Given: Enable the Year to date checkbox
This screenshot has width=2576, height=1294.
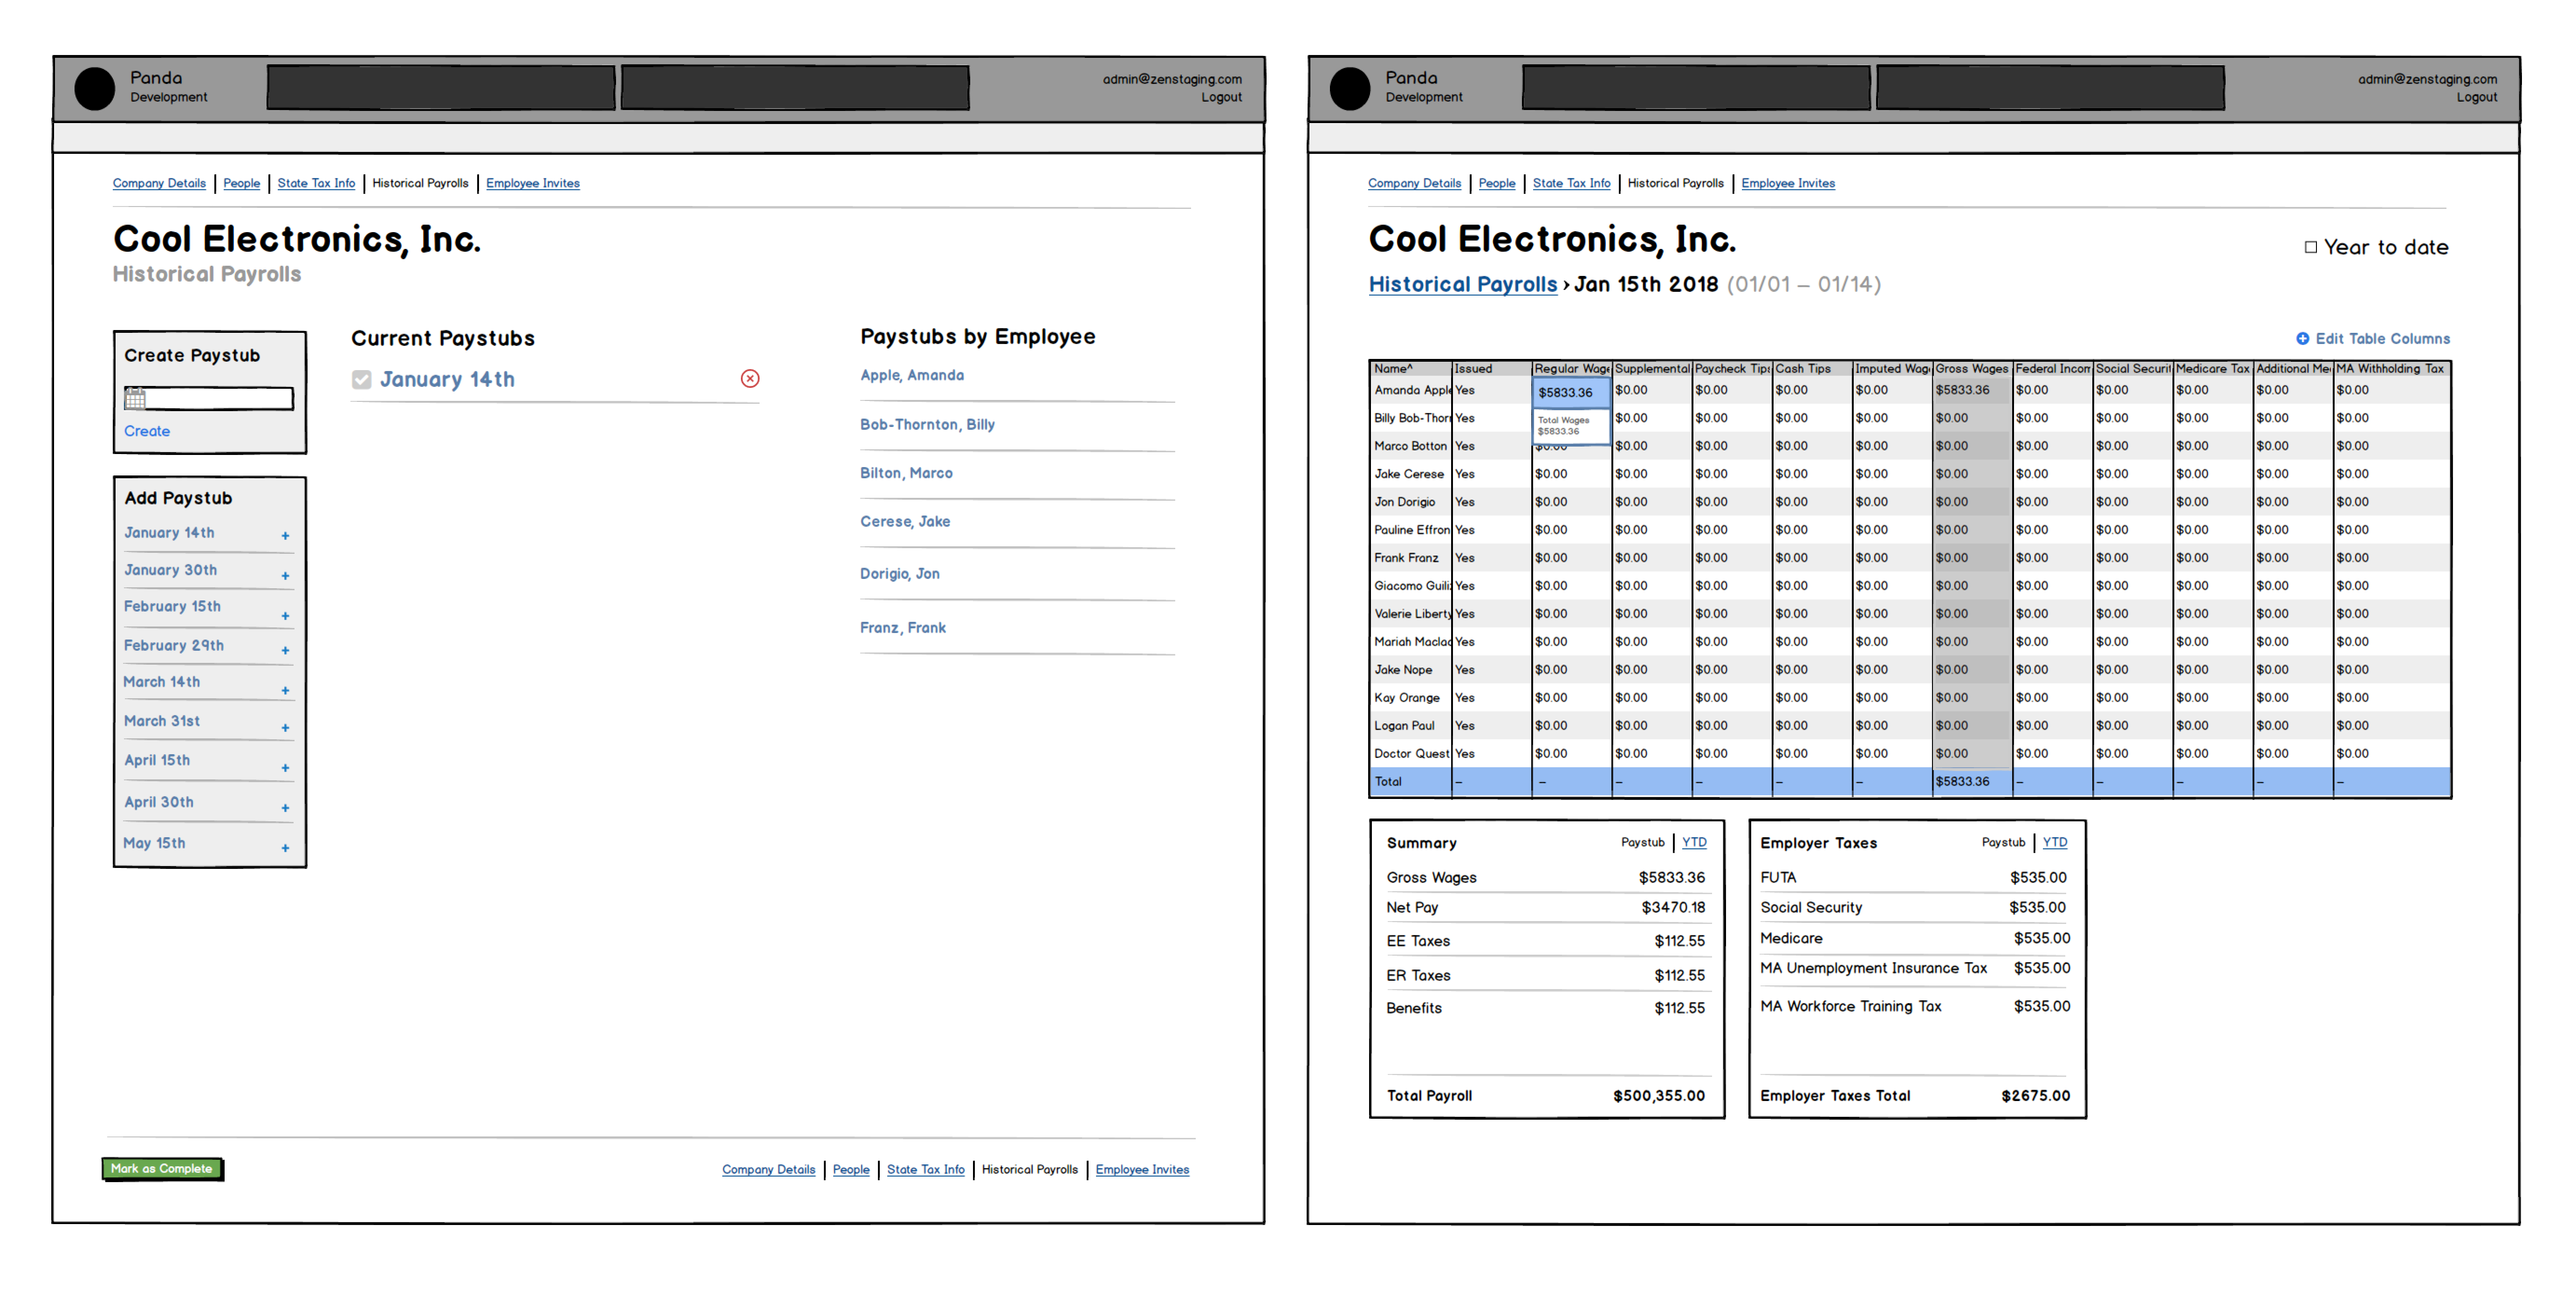Looking at the screenshot, I should (x=2311, y=247).
